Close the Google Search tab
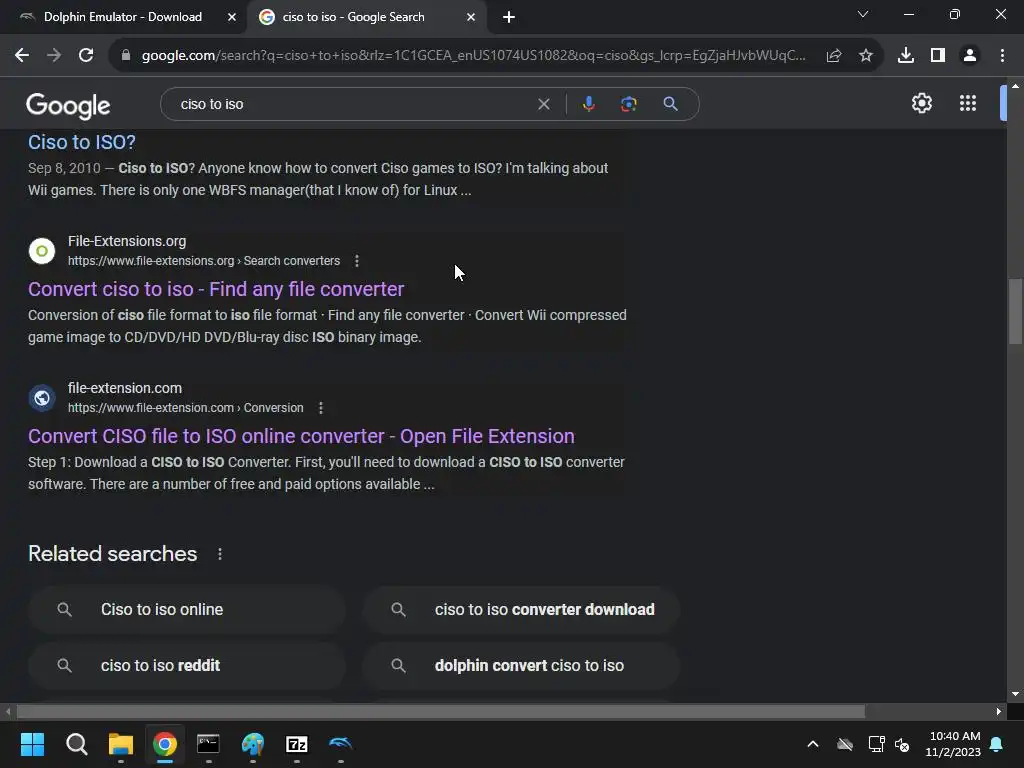1024x768 pixels. pyautogui.click(x=471, y=17)
